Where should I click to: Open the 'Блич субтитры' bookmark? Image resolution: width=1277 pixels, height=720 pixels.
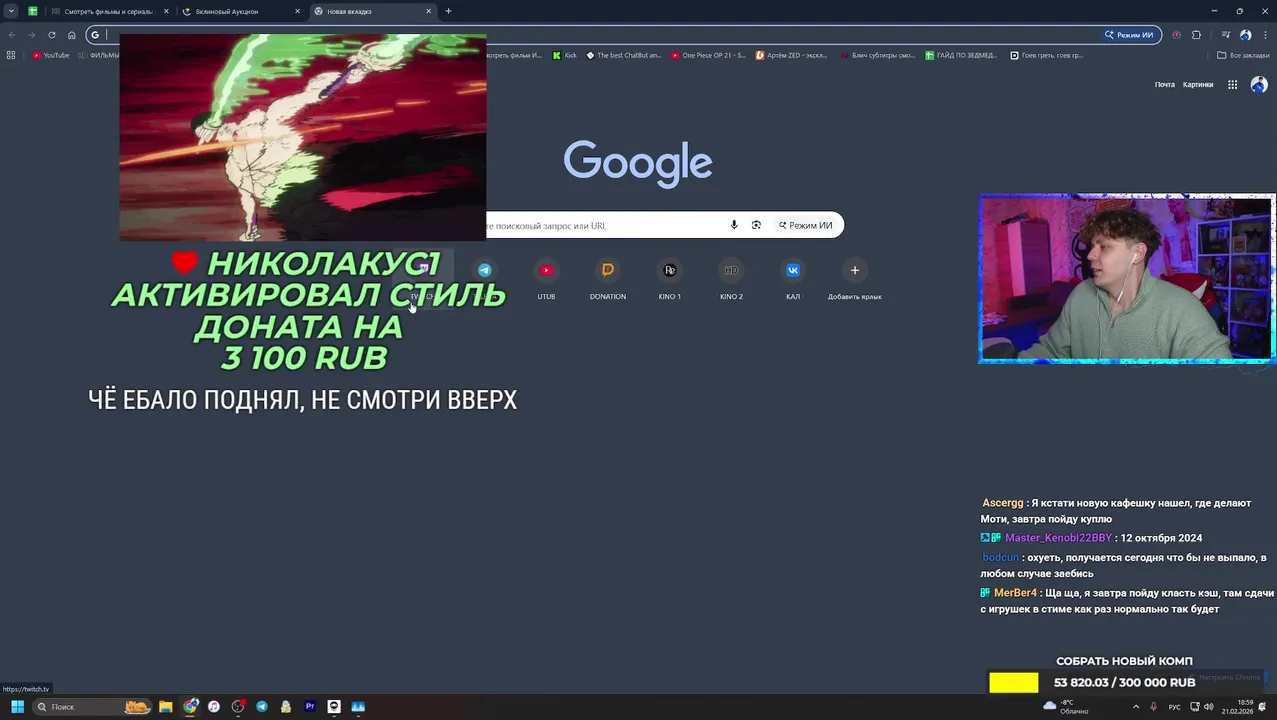tap(878, 55)
